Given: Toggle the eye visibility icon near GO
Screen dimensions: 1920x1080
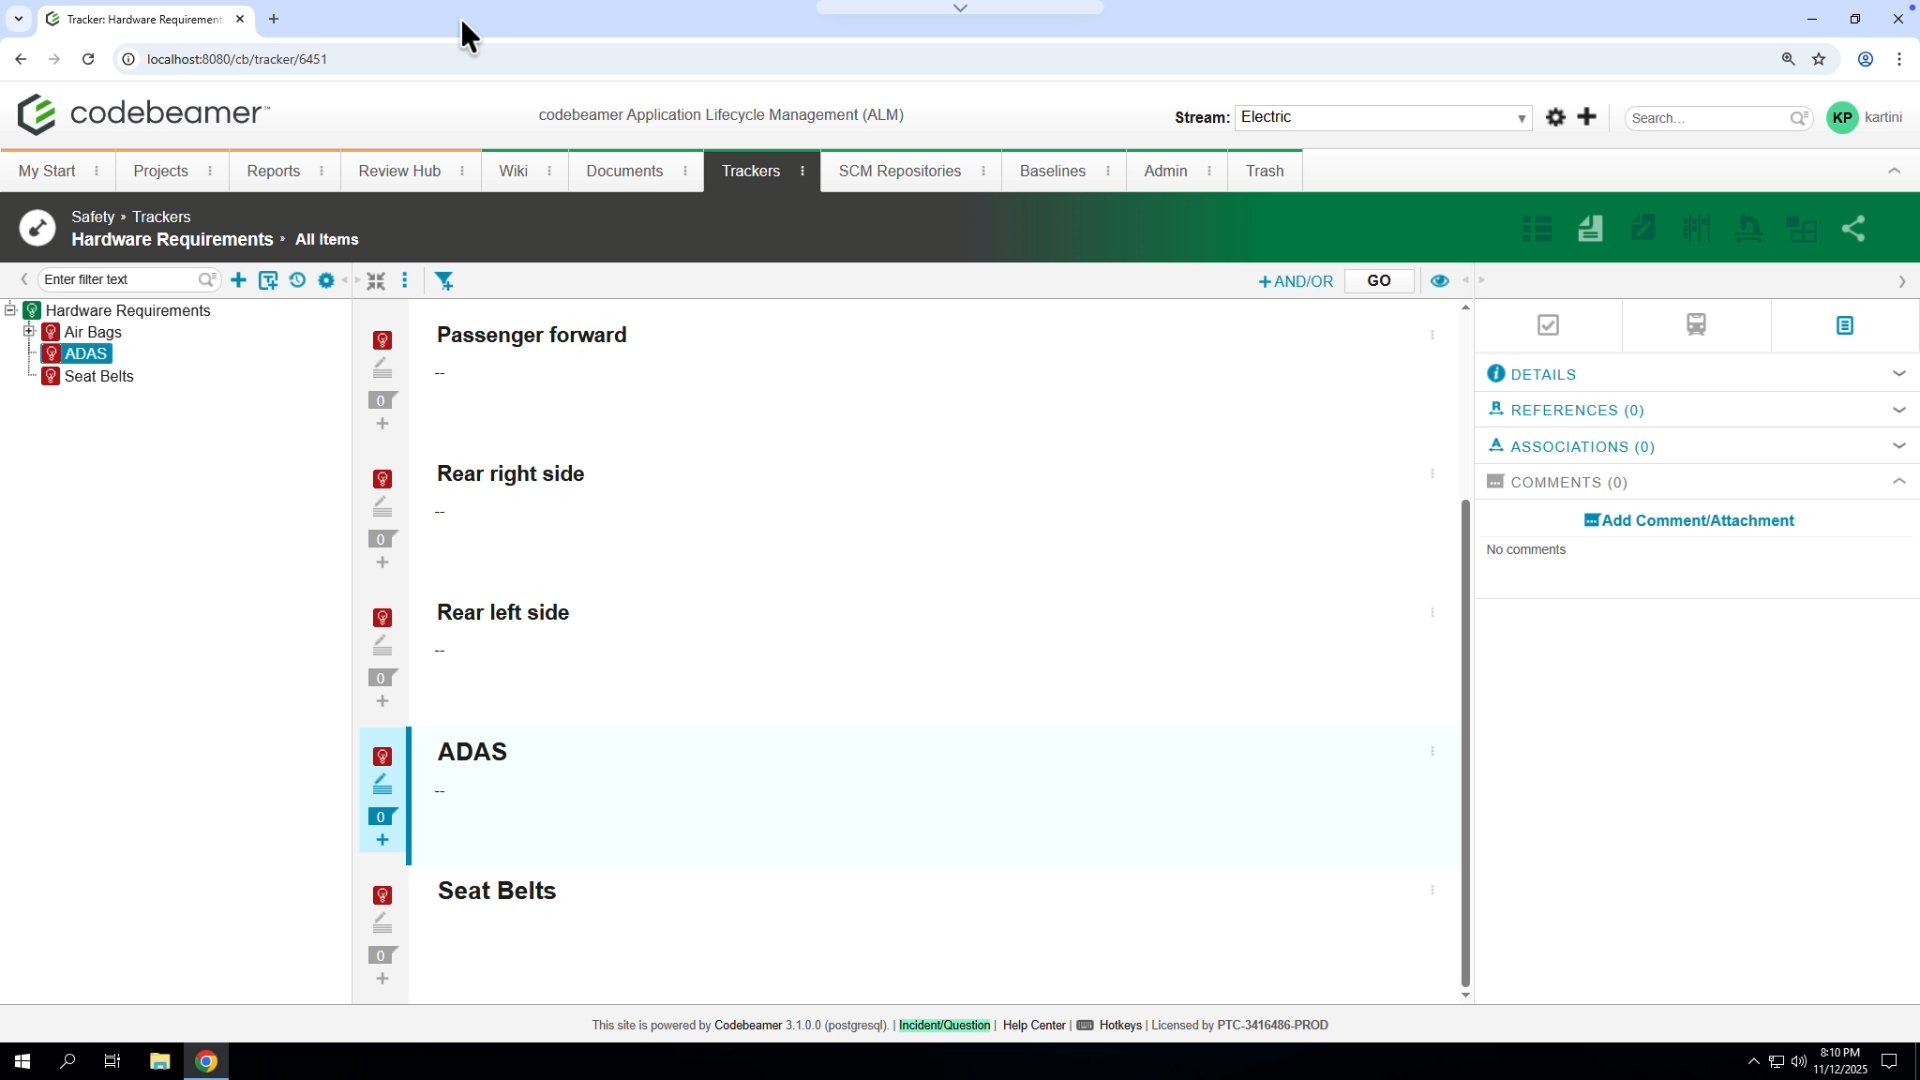Looking at the screenshot, I should coord(1440,281).
